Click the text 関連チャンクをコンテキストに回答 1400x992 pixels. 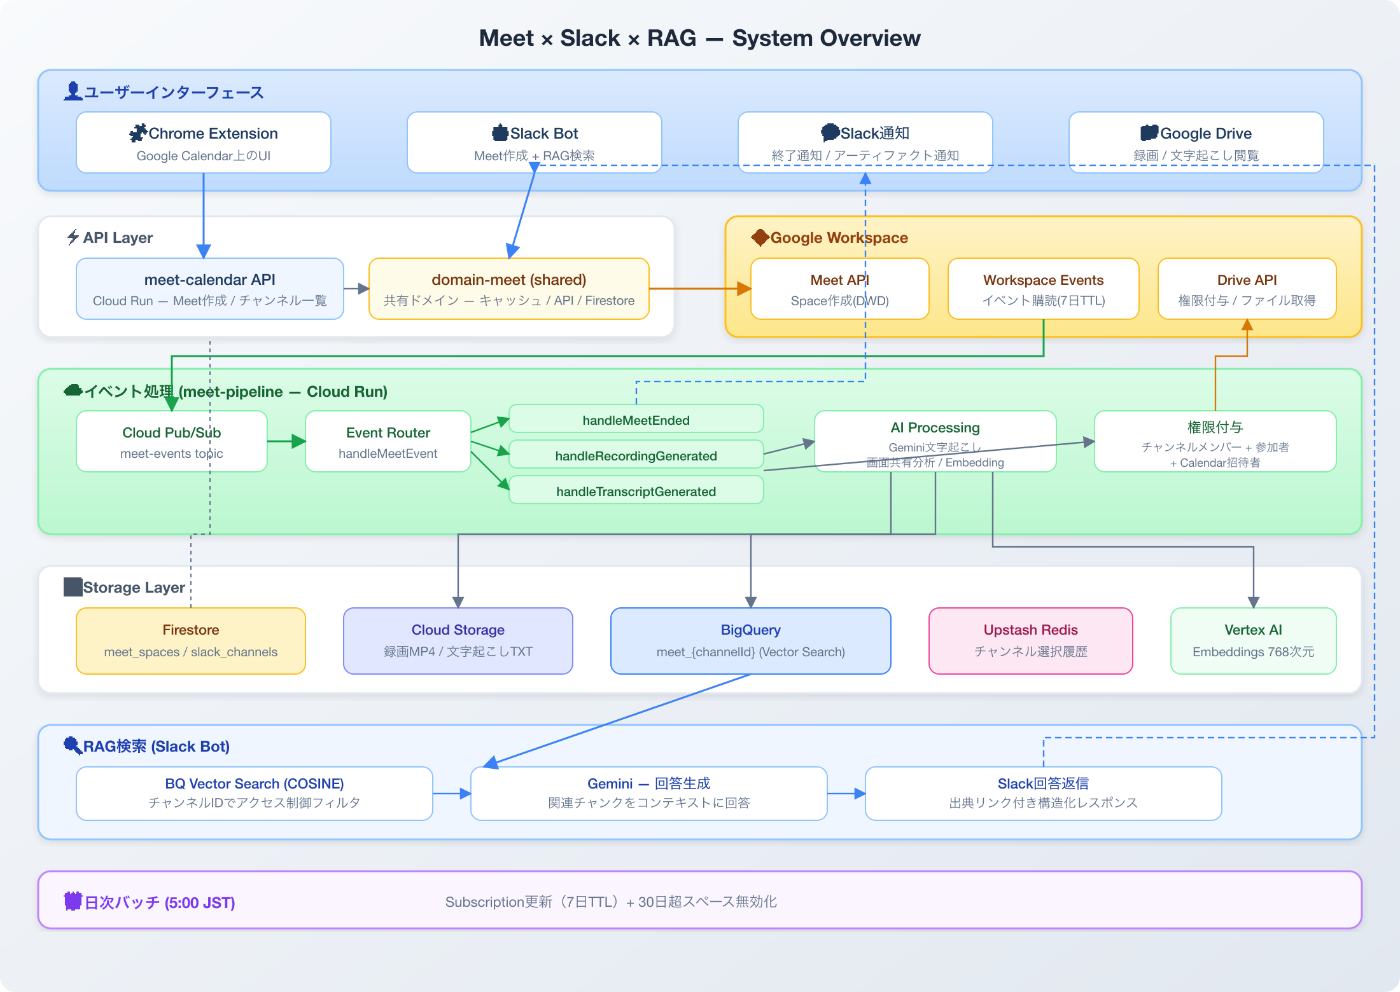[649, 803]
